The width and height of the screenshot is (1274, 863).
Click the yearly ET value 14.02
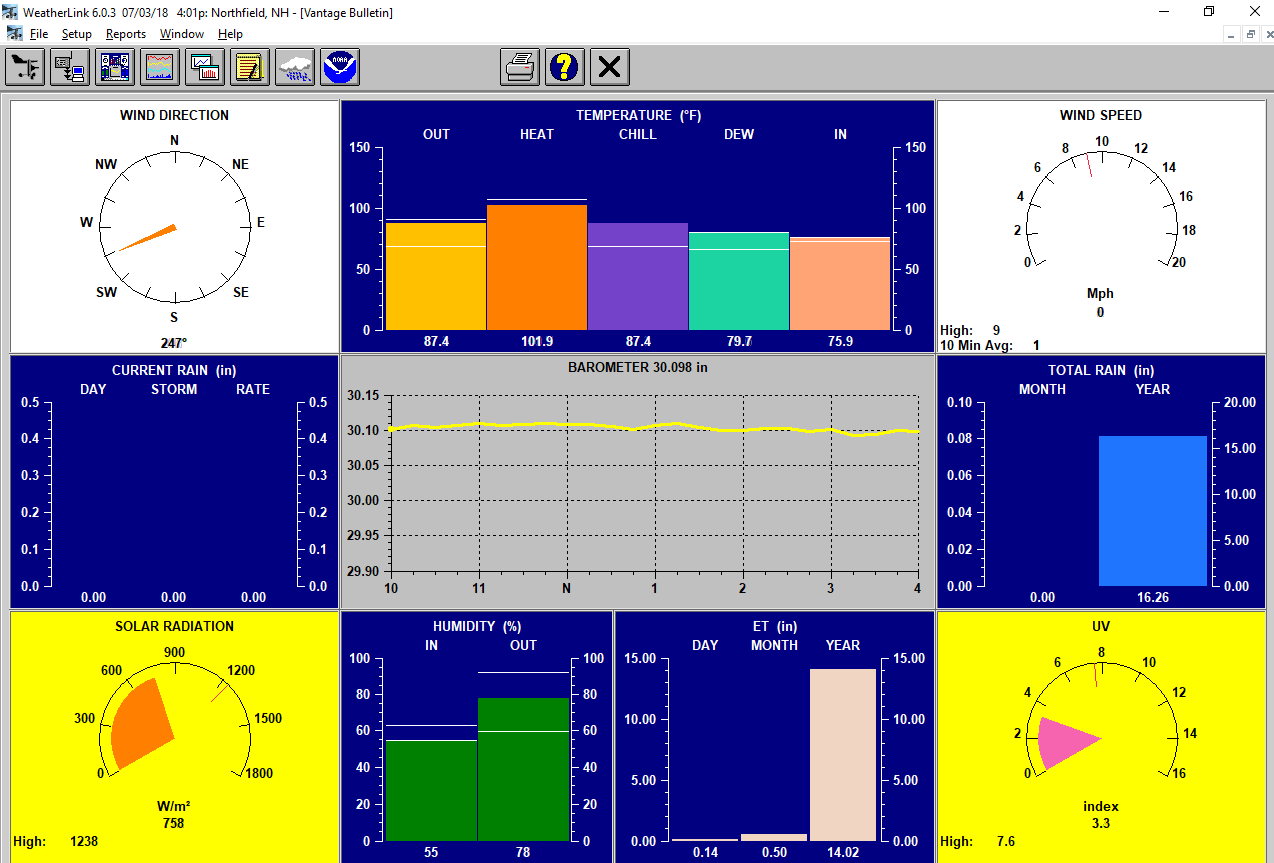pos(843,852)
